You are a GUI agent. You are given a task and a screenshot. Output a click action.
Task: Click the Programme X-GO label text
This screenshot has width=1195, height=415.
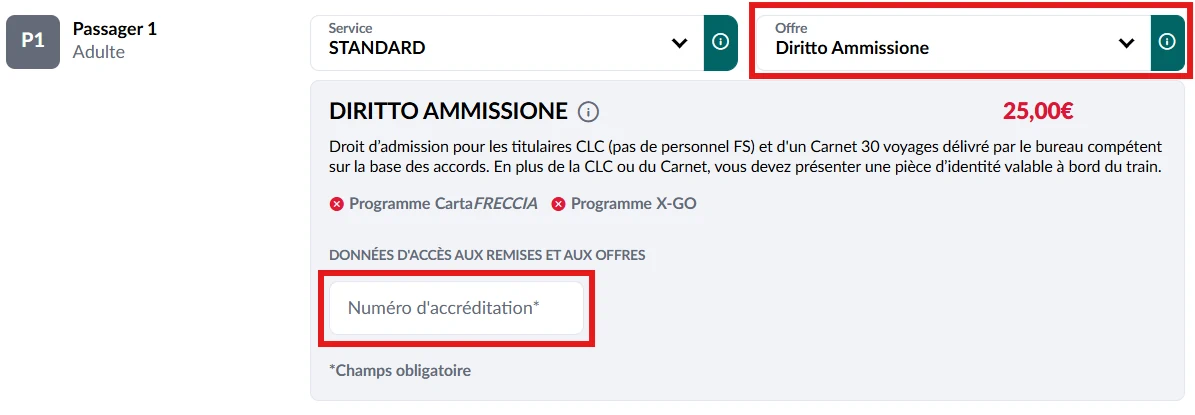(x=635, y=204)
